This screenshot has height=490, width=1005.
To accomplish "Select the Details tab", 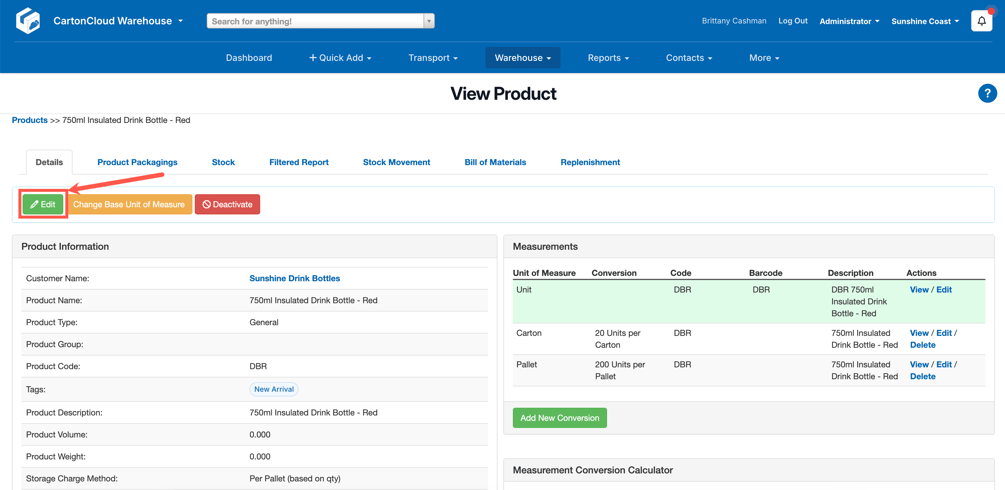I will click(x=49, y=162).
